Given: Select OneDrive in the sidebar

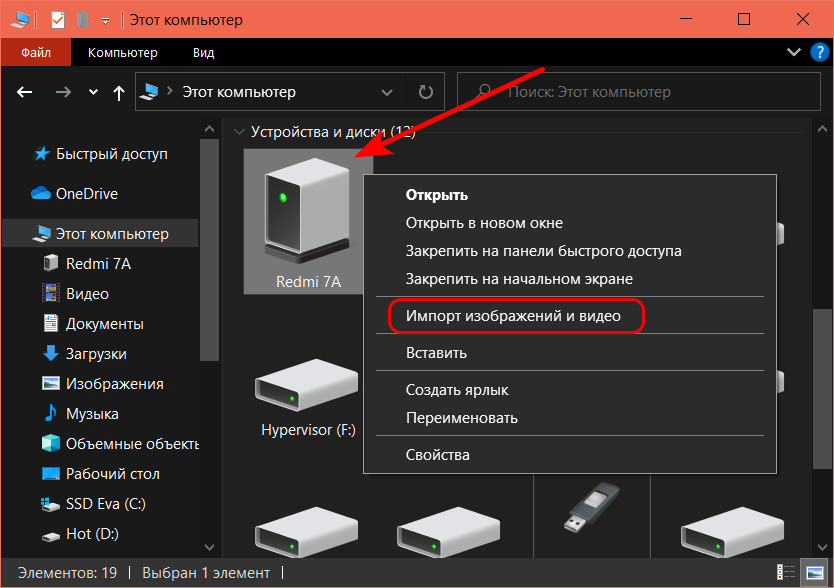Looking at the screenshot, I should pyautogui.click(x=86, y=193).
